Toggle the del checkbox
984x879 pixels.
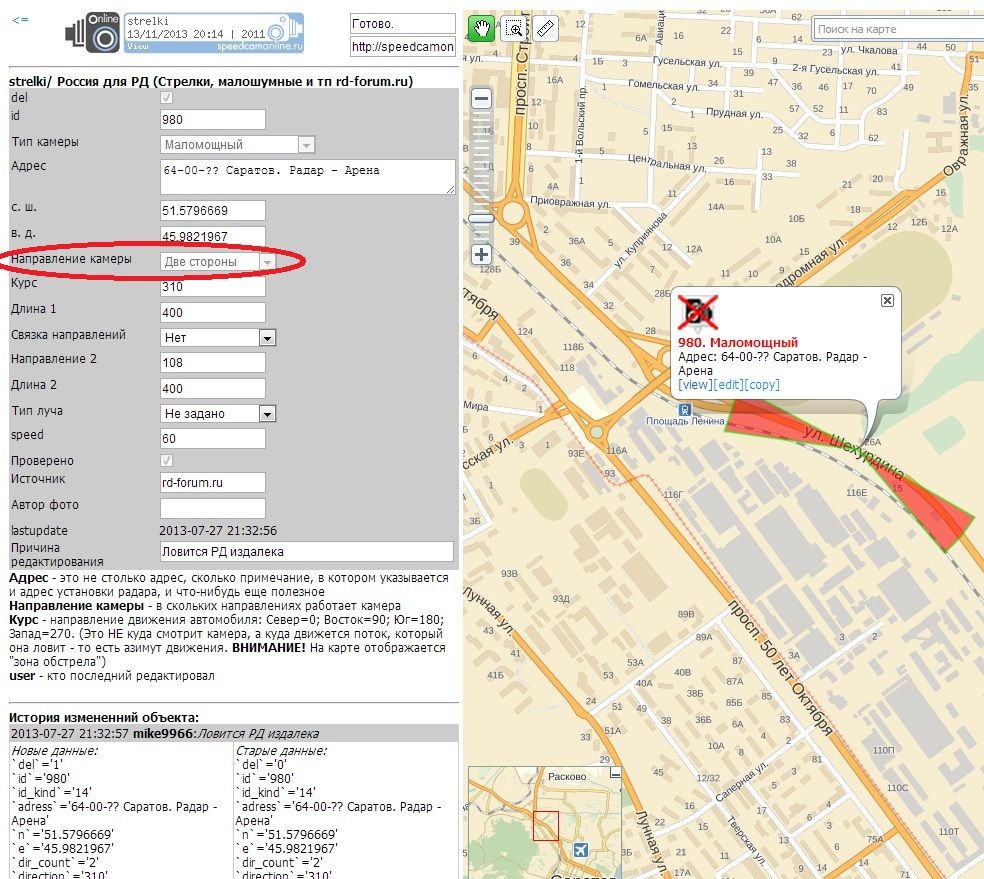tap(167, 98)
